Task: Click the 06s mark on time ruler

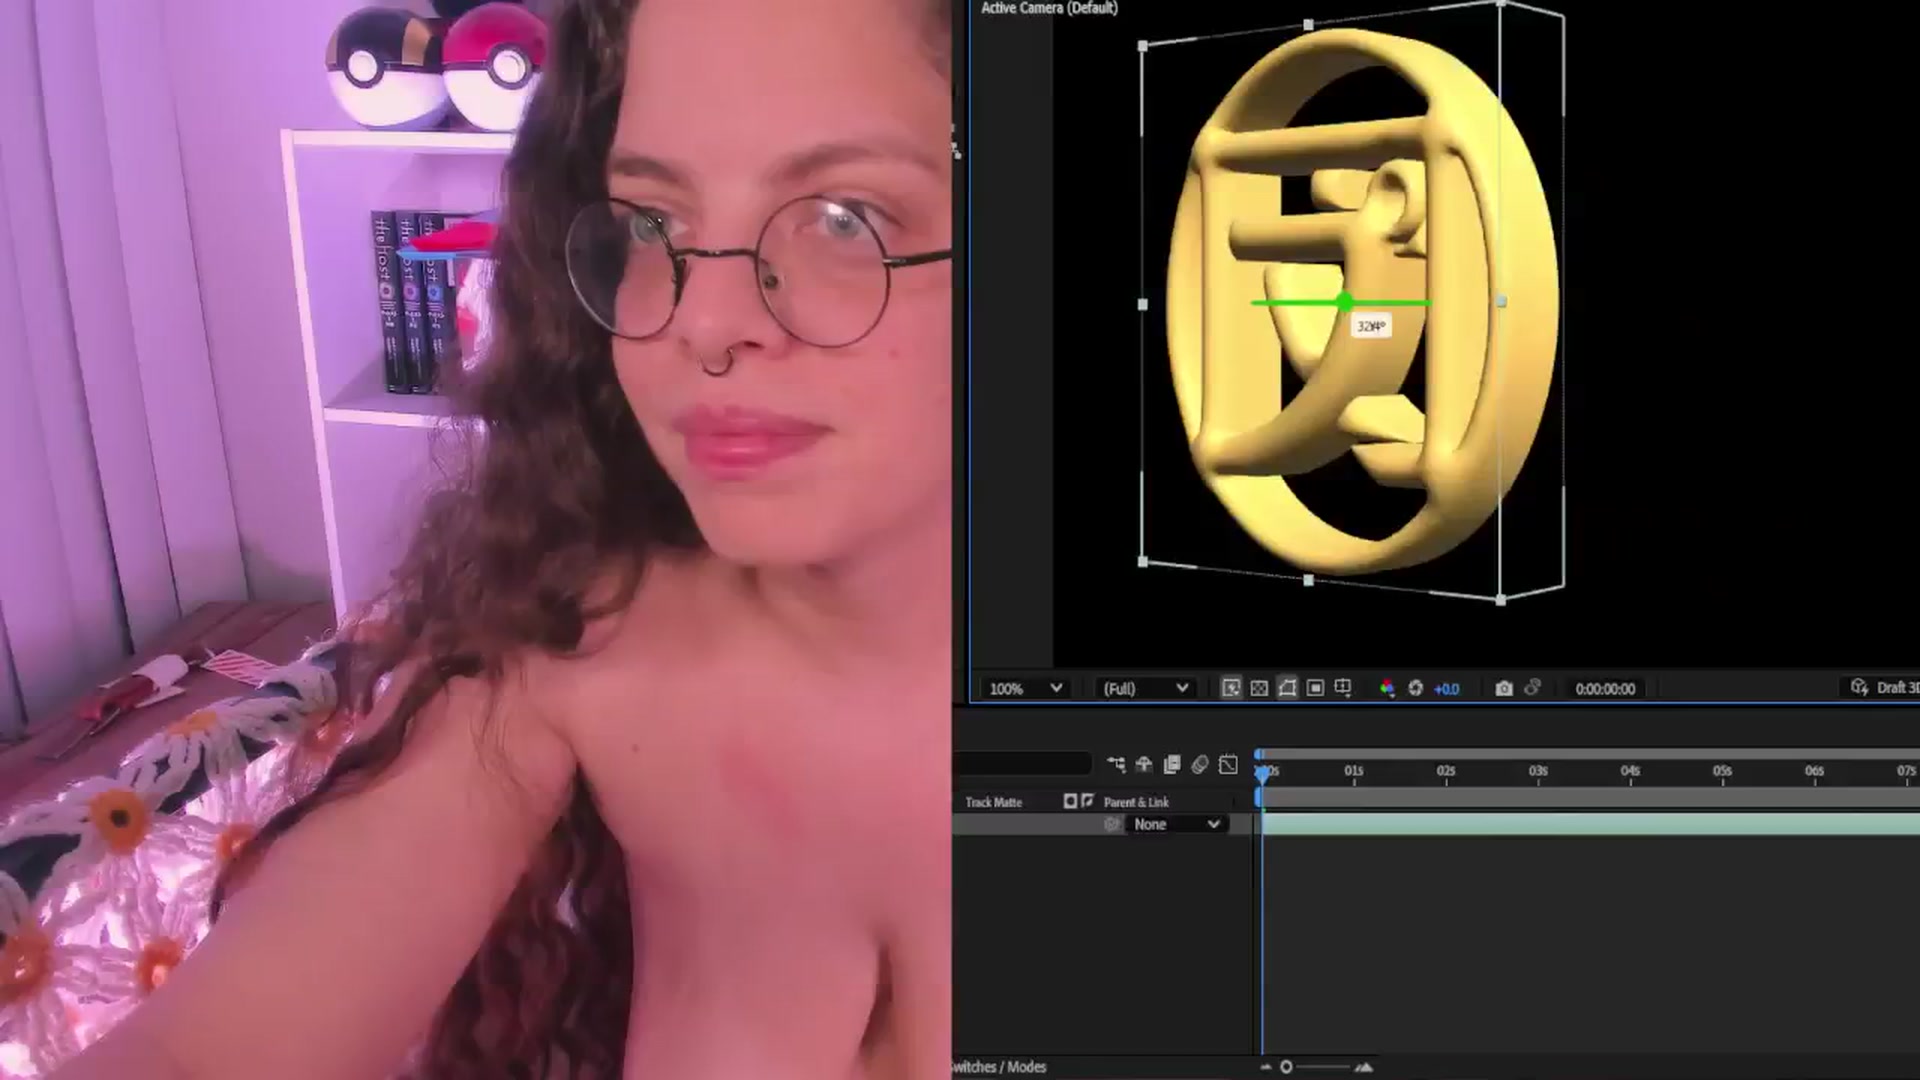Action: (x=1814, y=771)
